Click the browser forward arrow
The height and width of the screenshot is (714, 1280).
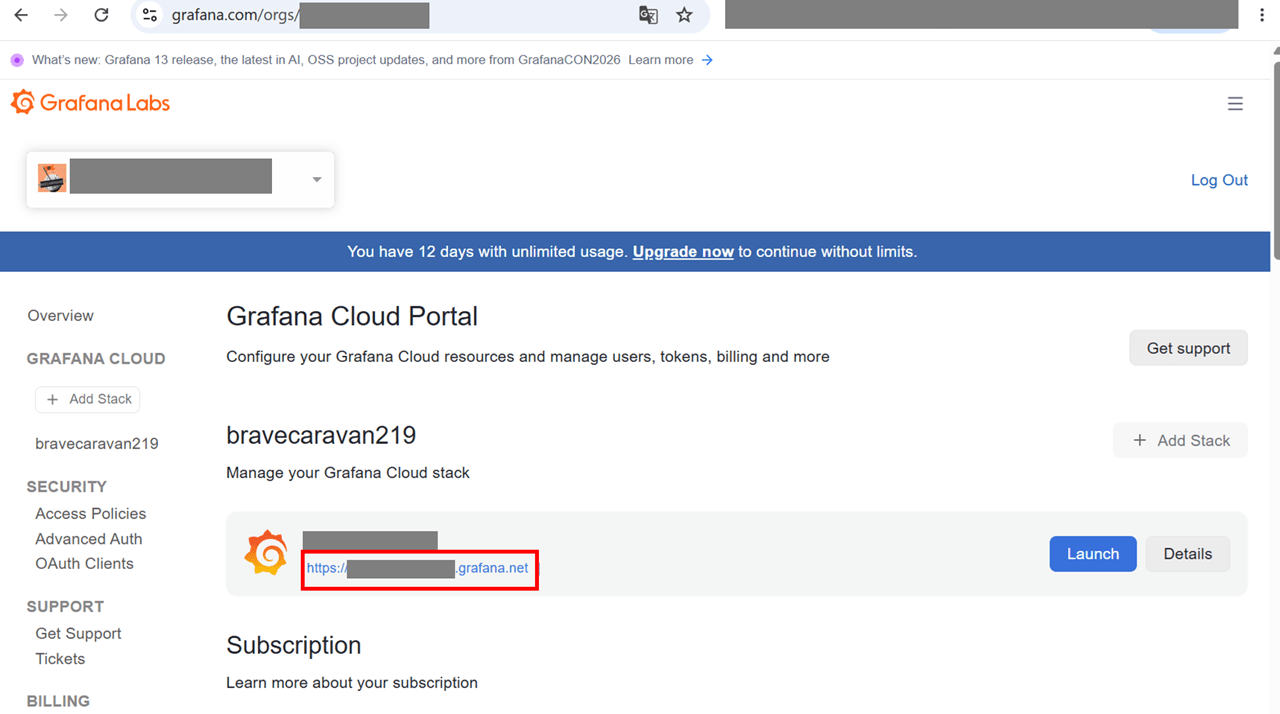tap(61, 15)
